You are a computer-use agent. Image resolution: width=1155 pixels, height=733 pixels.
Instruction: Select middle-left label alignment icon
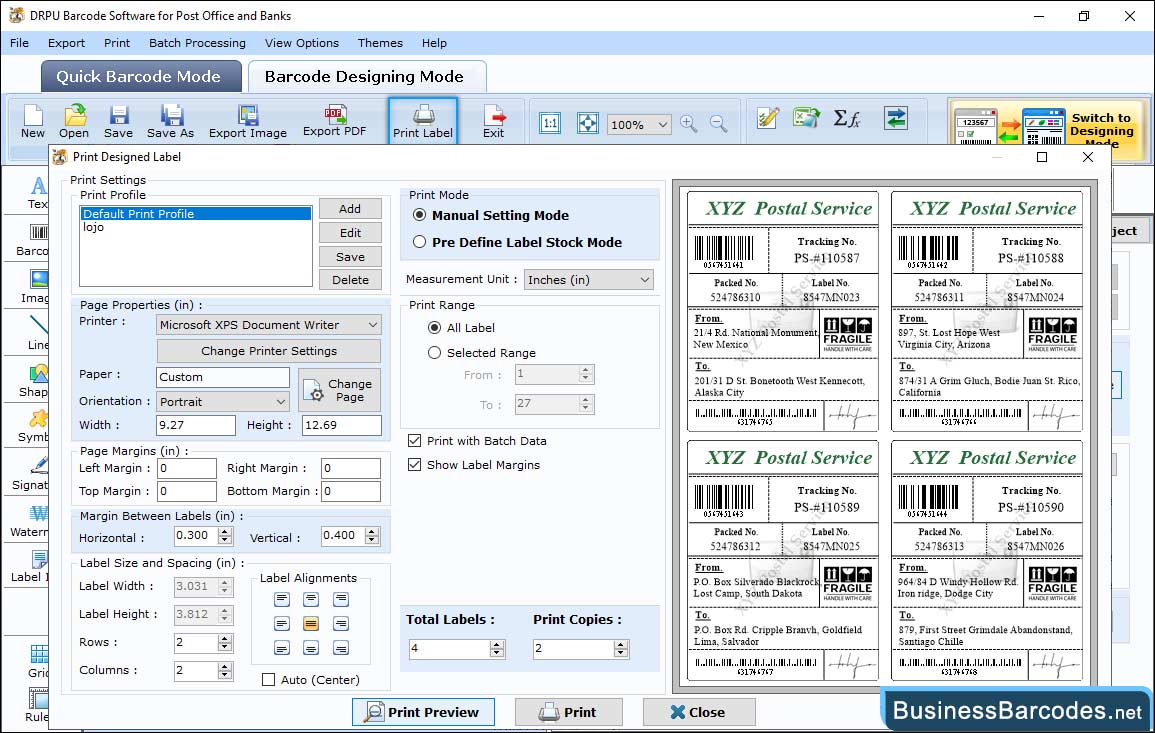pos(281,624)
